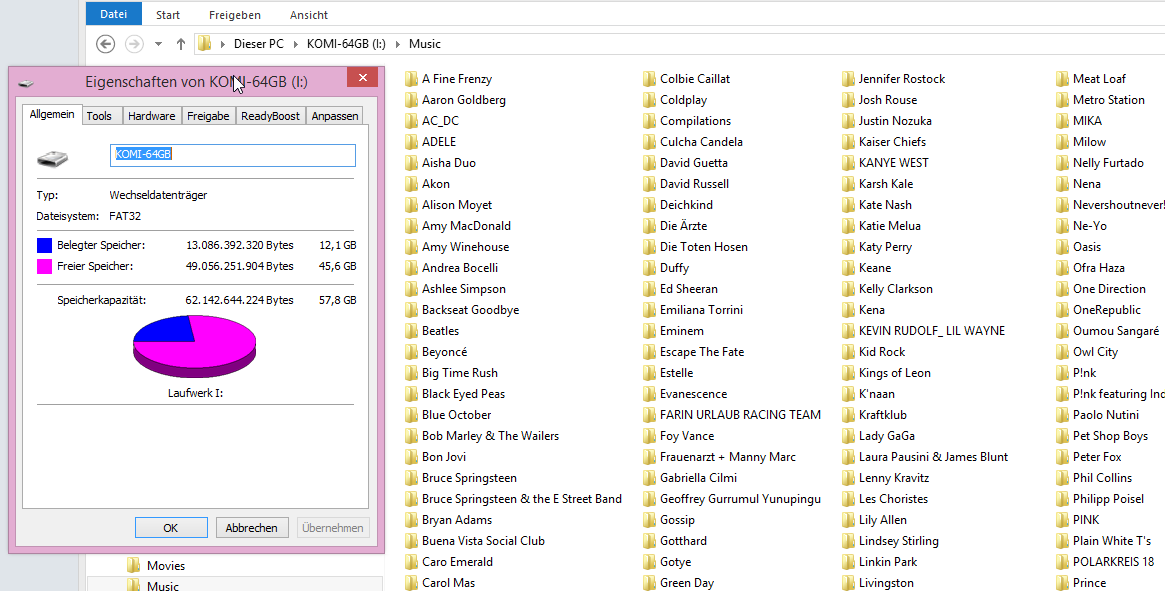Click the folder name One Direction
This screenshot has height=591, width=1165.
1109,289
